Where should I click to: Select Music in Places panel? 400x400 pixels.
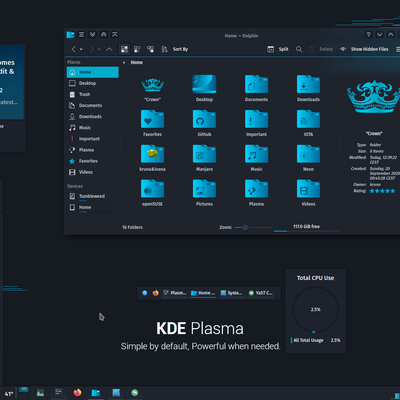point(92,128)
